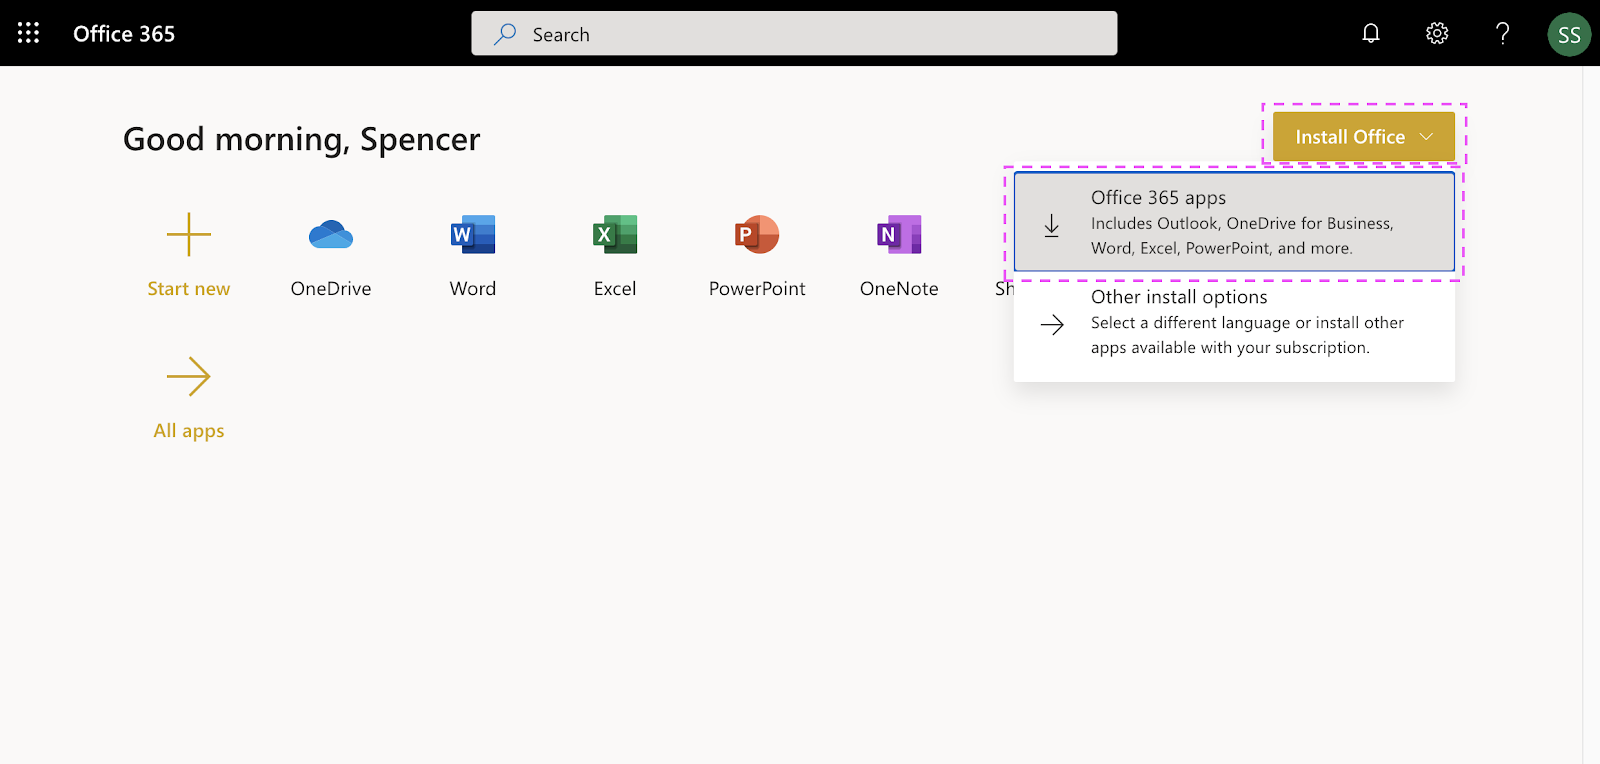Click the download arrow icon in menu

[1052, 226]
